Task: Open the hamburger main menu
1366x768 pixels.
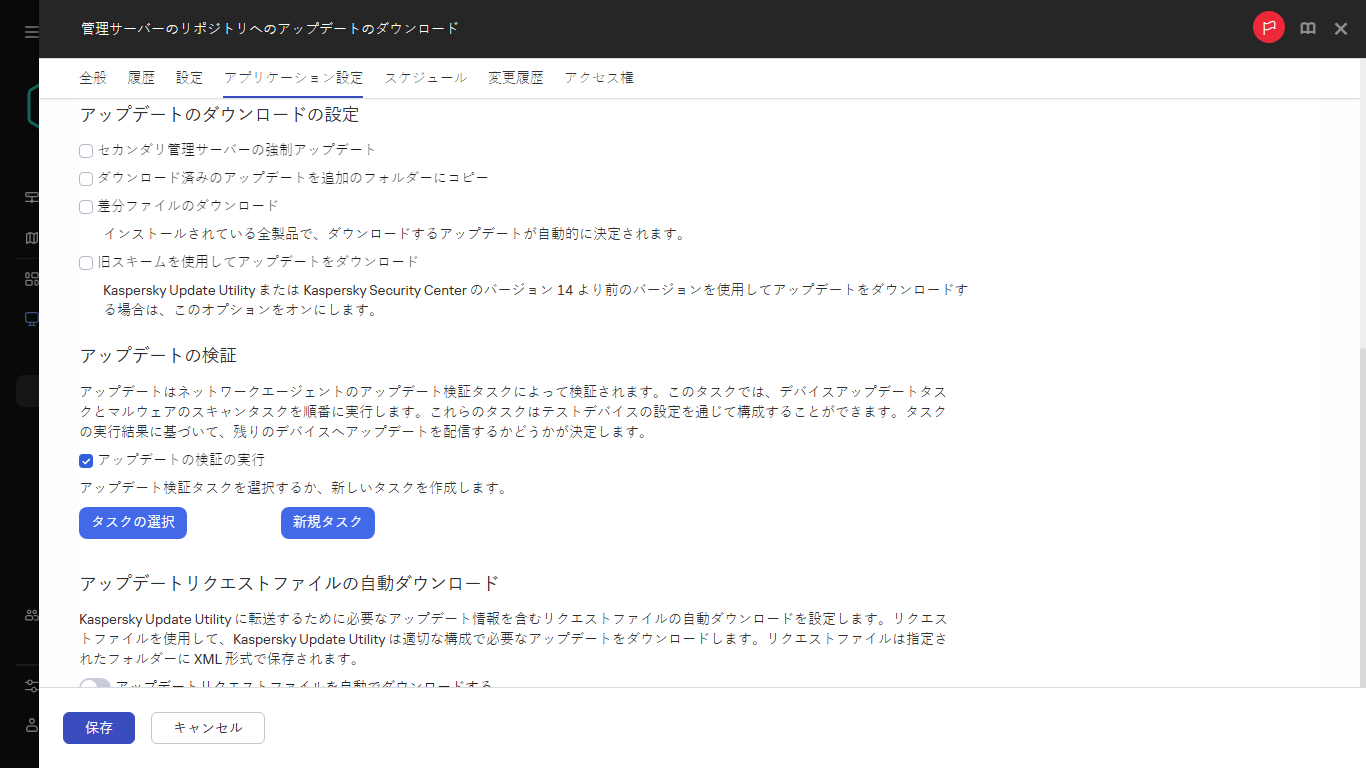Action: tap(30, 30)
